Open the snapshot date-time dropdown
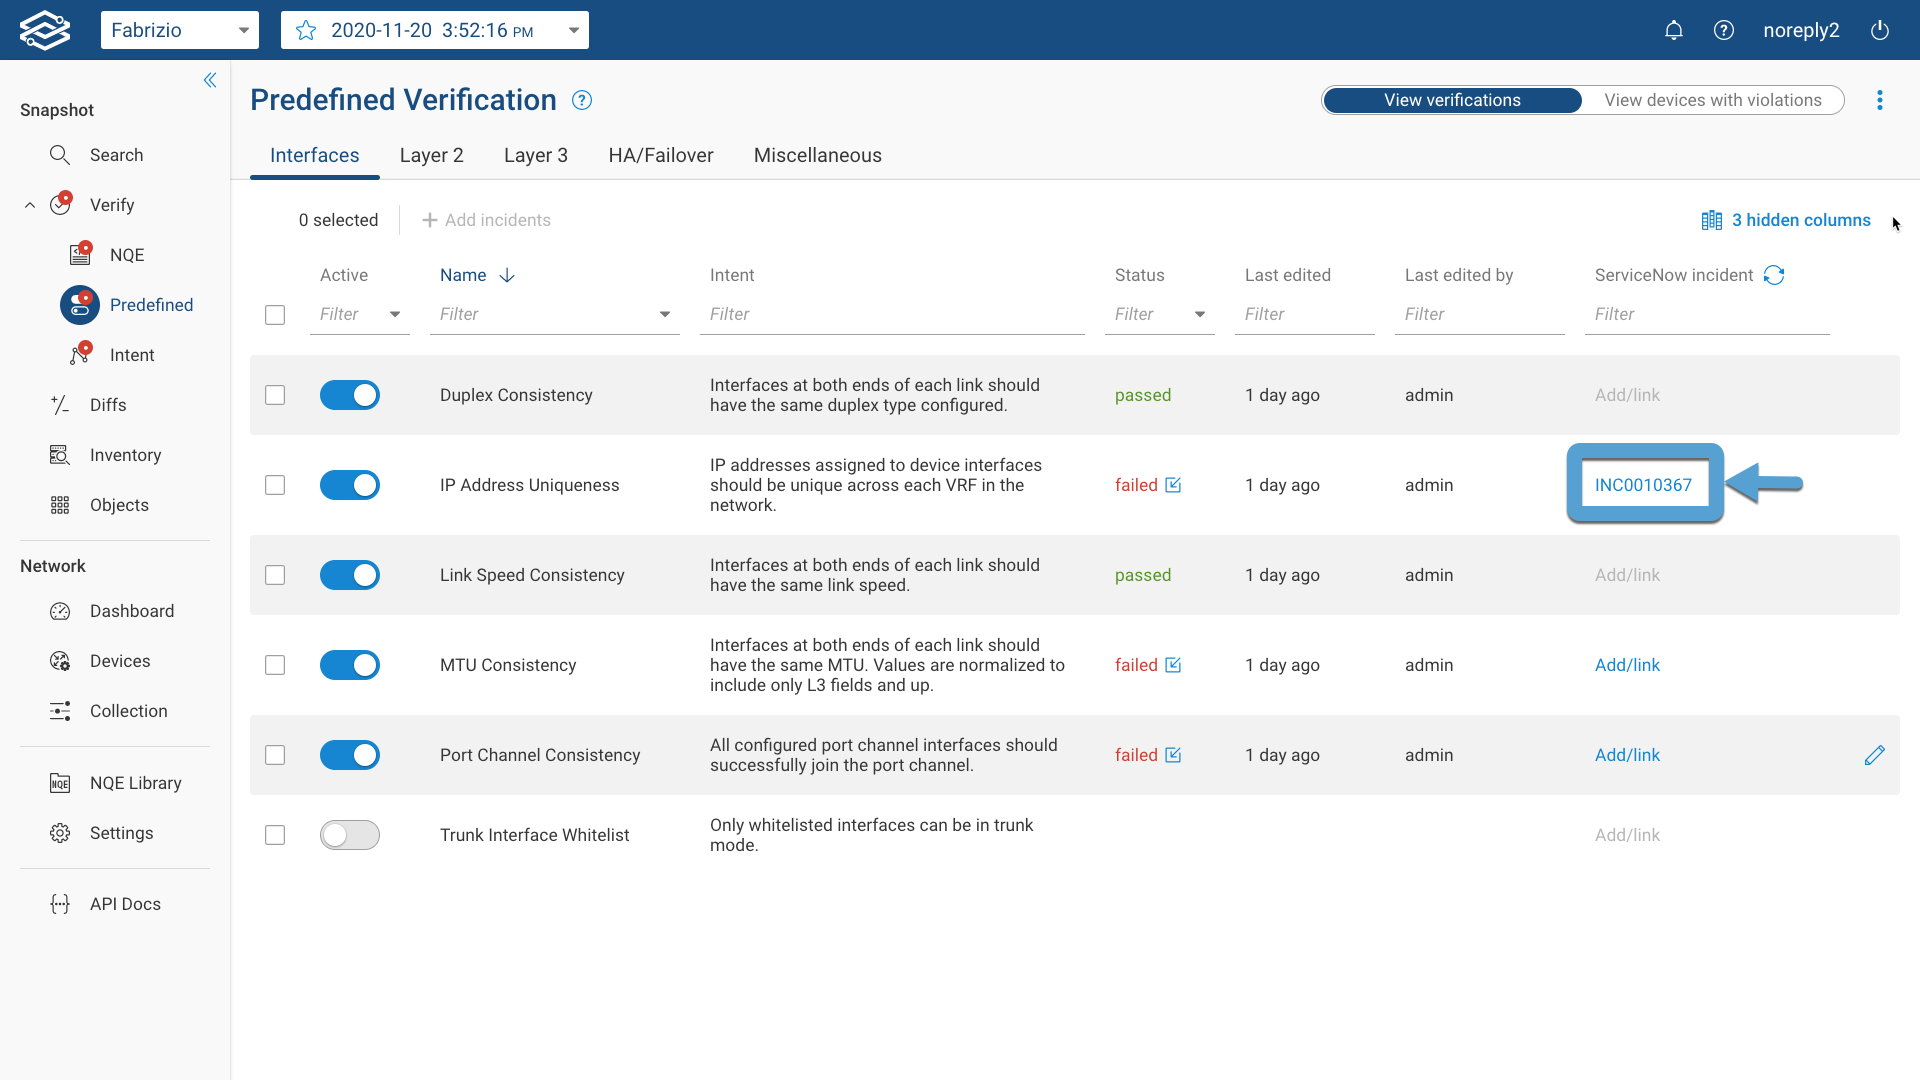The image size is (1920, 1080). [574, 30]
